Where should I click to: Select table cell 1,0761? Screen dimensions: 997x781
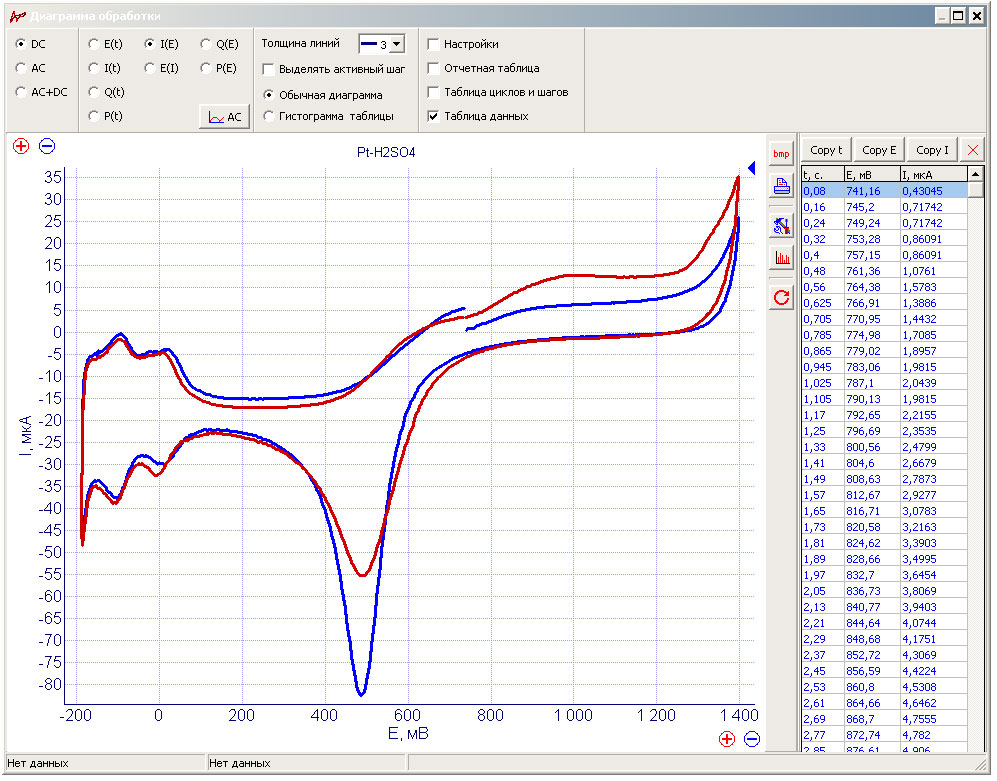tap(933, 271)
